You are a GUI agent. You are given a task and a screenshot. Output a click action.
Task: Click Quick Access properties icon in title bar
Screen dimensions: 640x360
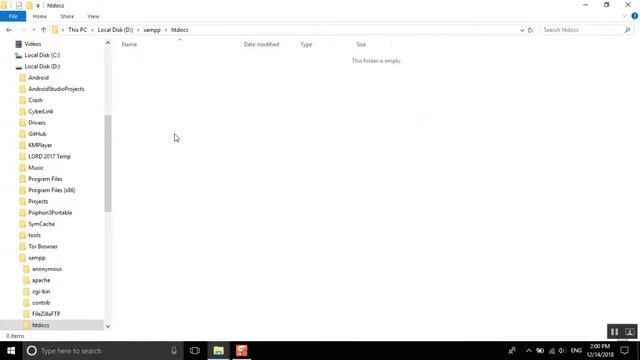coord(19,5)
